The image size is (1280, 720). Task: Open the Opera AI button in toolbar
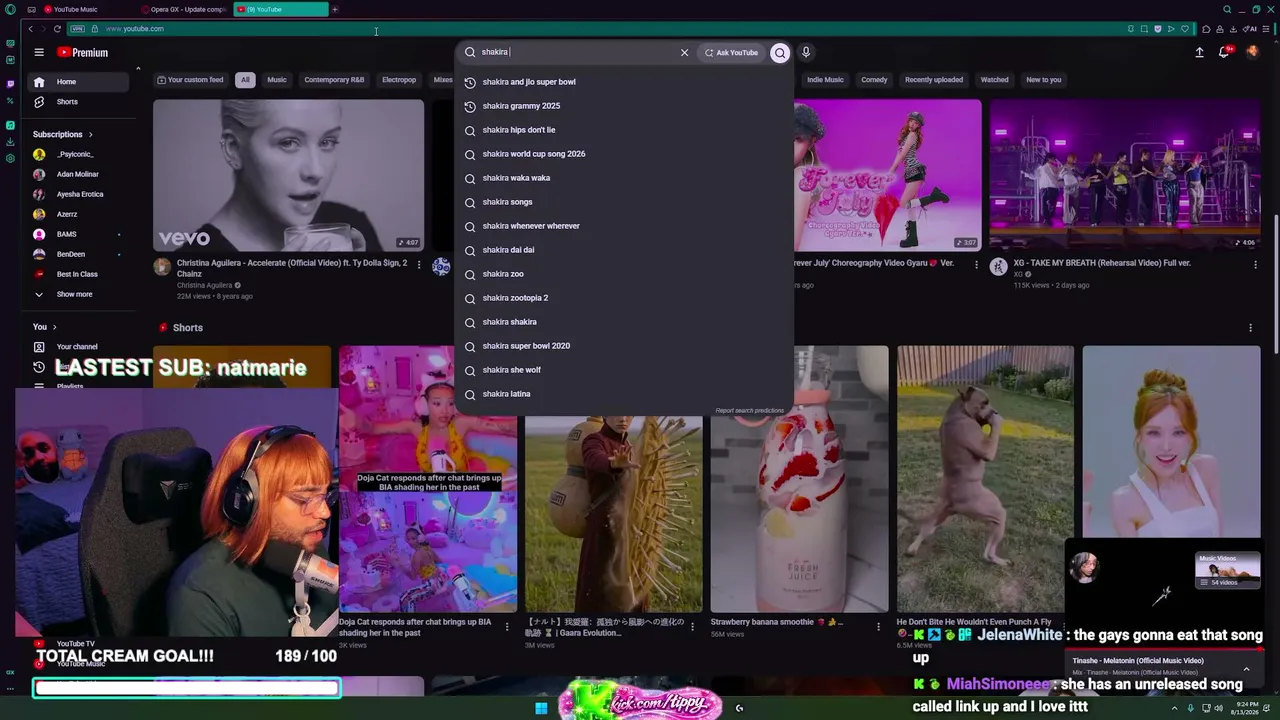(1252, 29)
